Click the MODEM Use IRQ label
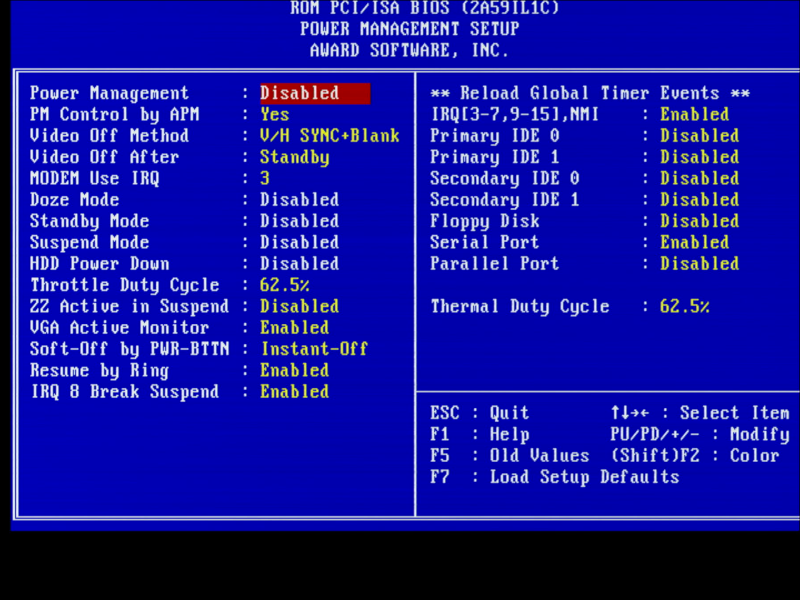This screenshot has width=800, height=600. 94,178
